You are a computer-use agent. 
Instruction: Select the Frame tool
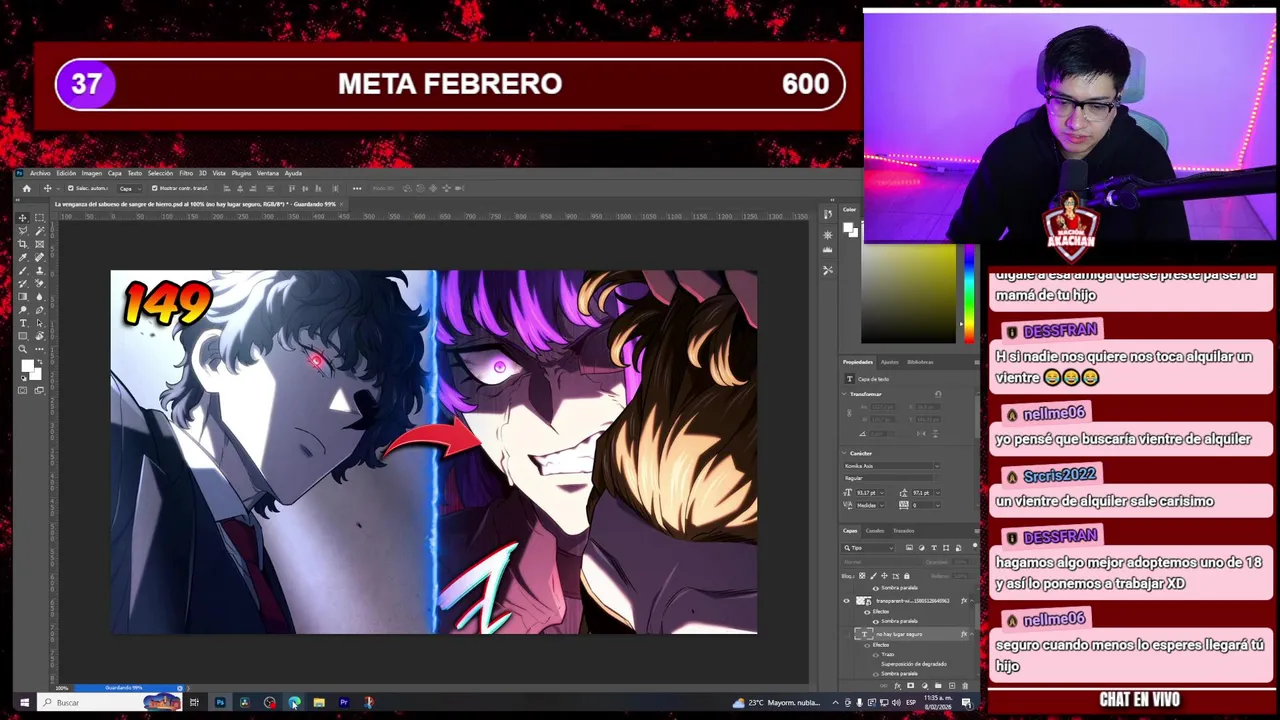click(x=39, y=244)
